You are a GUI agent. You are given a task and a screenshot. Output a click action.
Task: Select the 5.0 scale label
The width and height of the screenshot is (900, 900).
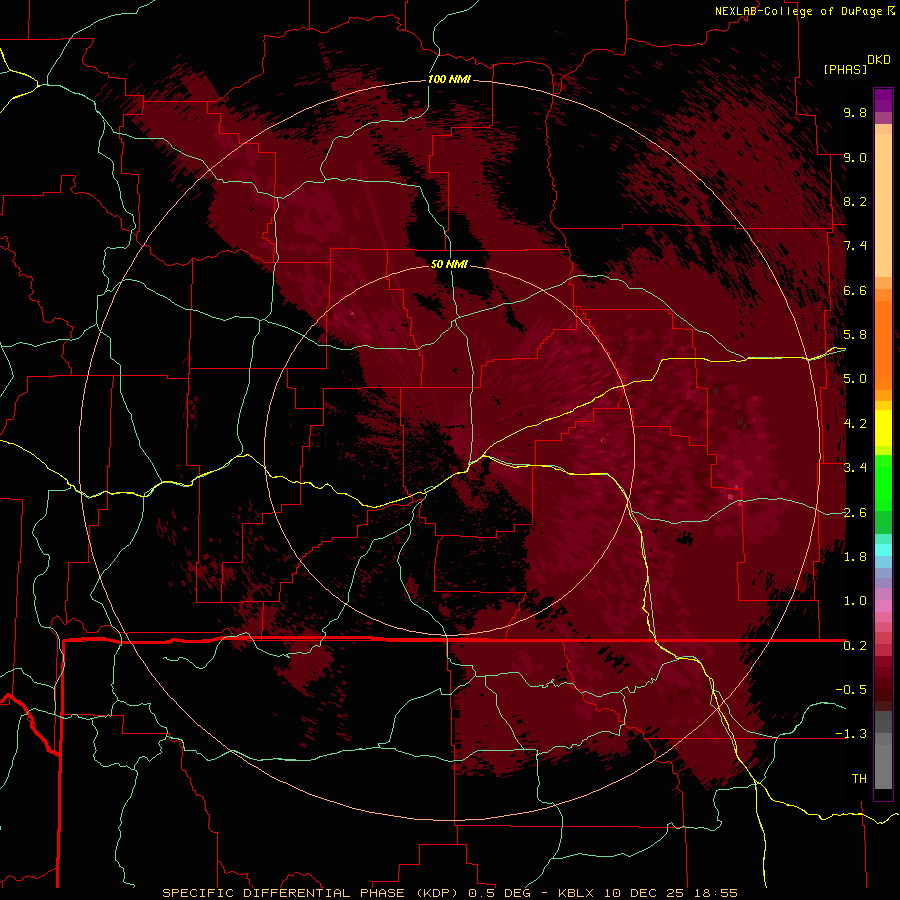855,379
